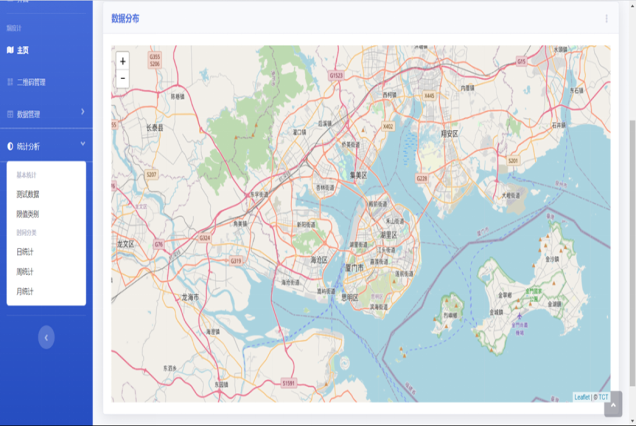
Task: Click 翔安区 label on the map
Action: click(449, 133)
